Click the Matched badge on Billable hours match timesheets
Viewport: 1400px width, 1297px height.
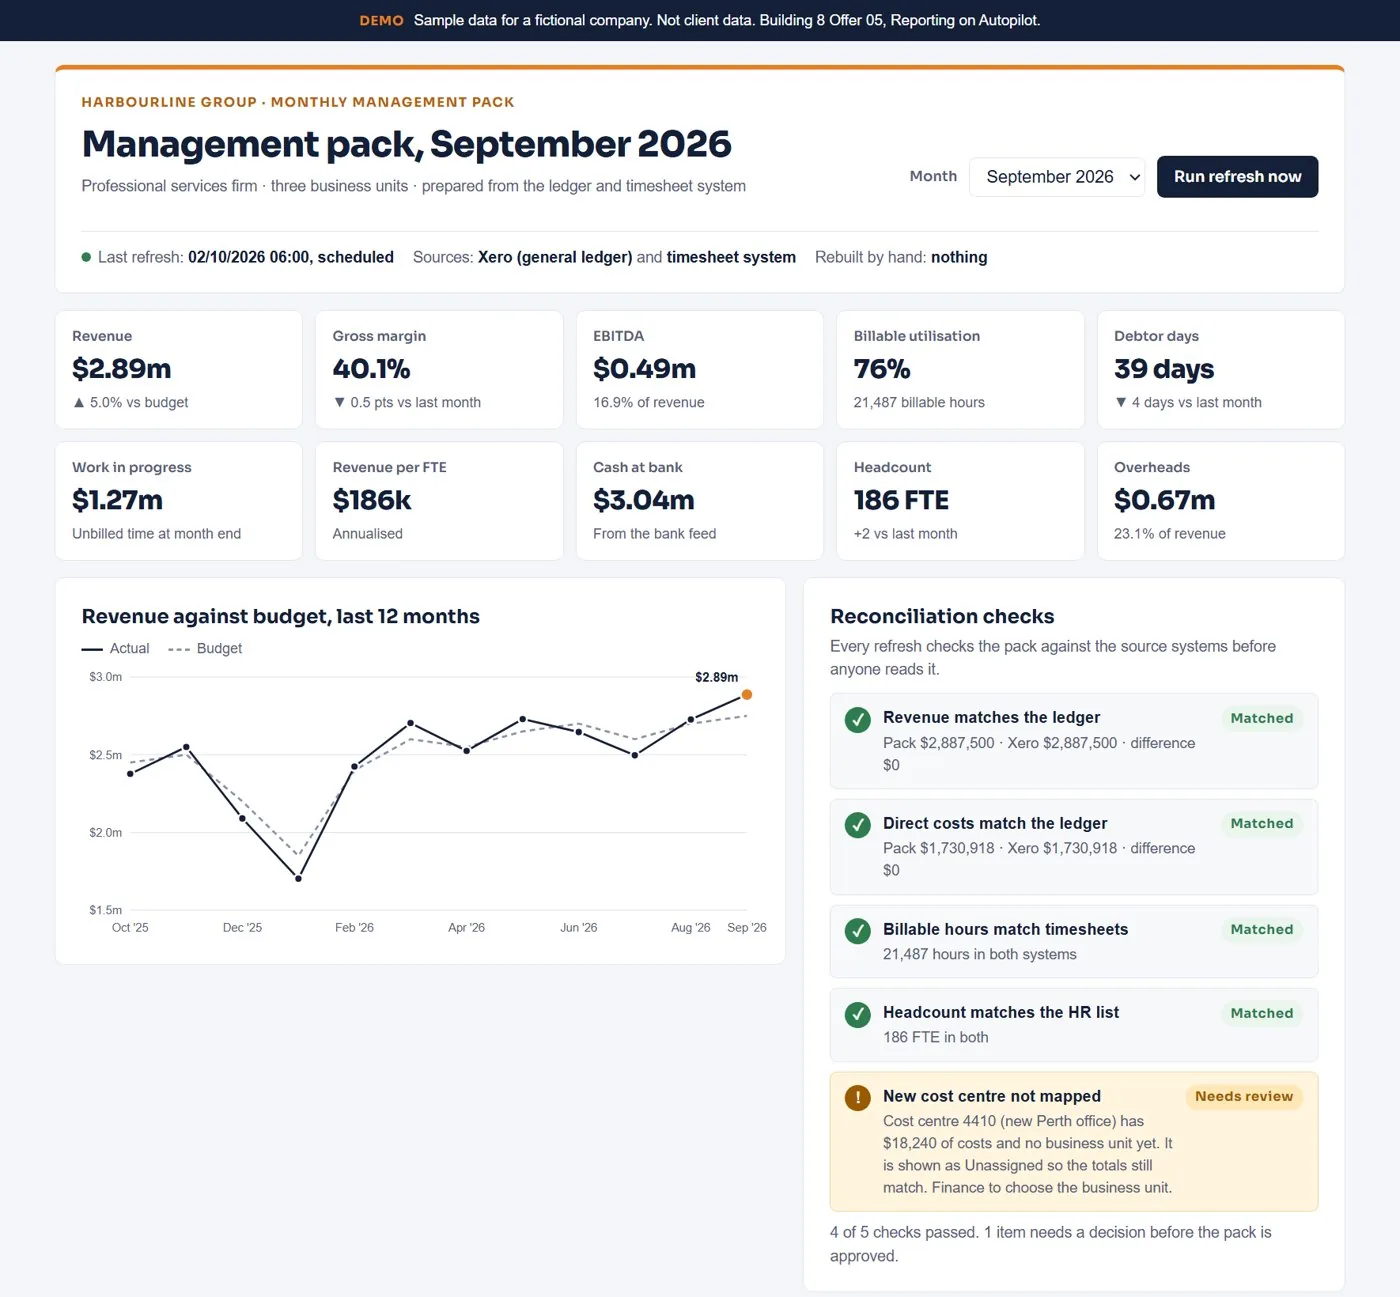(1261, 929)
